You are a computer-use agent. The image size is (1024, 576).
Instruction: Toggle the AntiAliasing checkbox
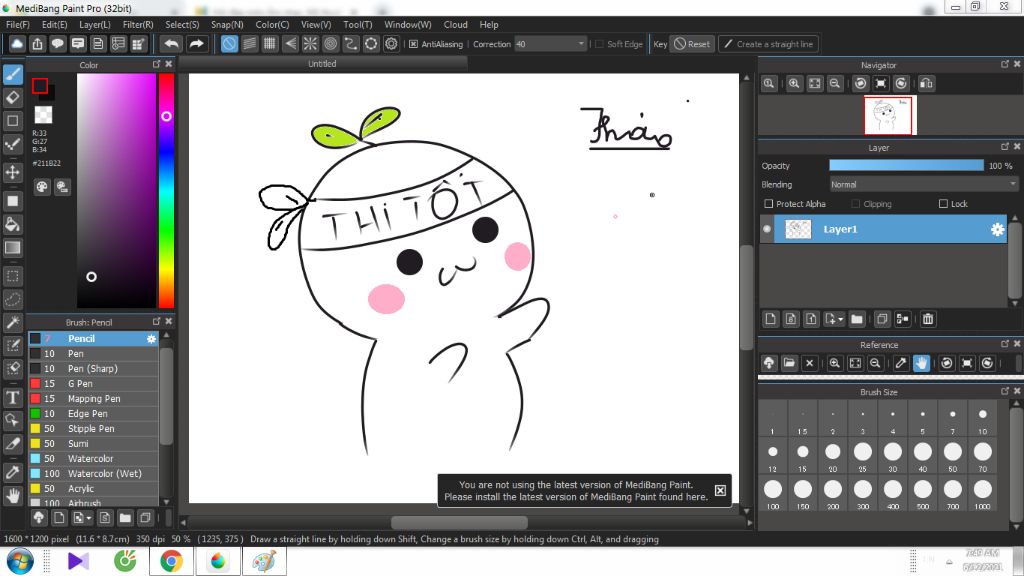coord(413,44)
